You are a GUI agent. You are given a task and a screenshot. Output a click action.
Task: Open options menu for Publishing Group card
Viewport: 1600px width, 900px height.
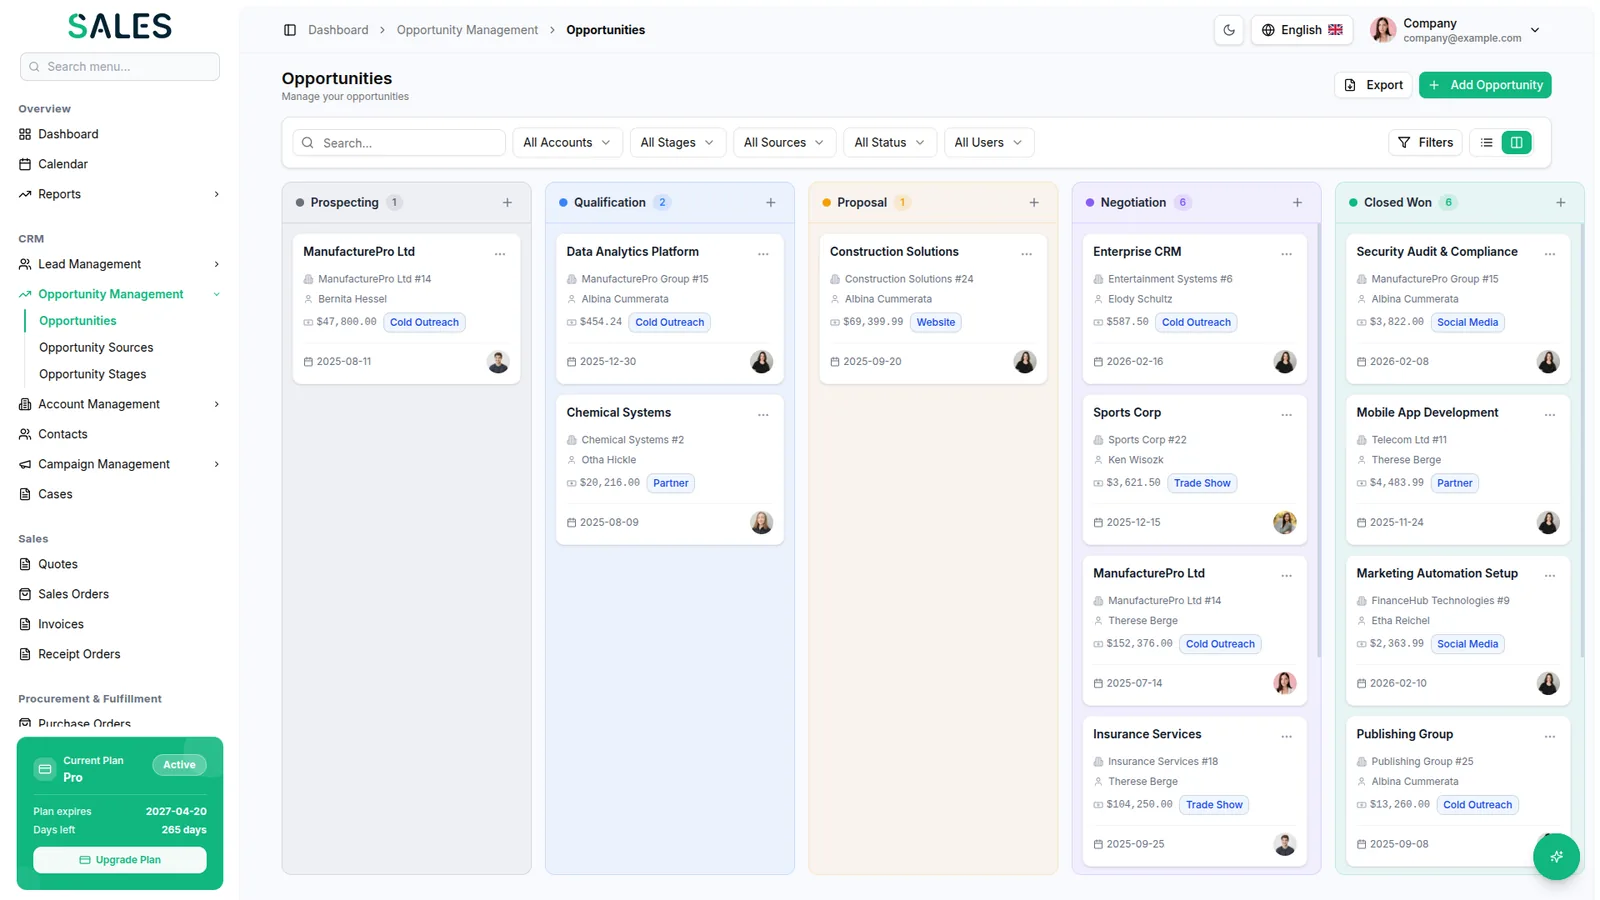(x=1550, y=737)
